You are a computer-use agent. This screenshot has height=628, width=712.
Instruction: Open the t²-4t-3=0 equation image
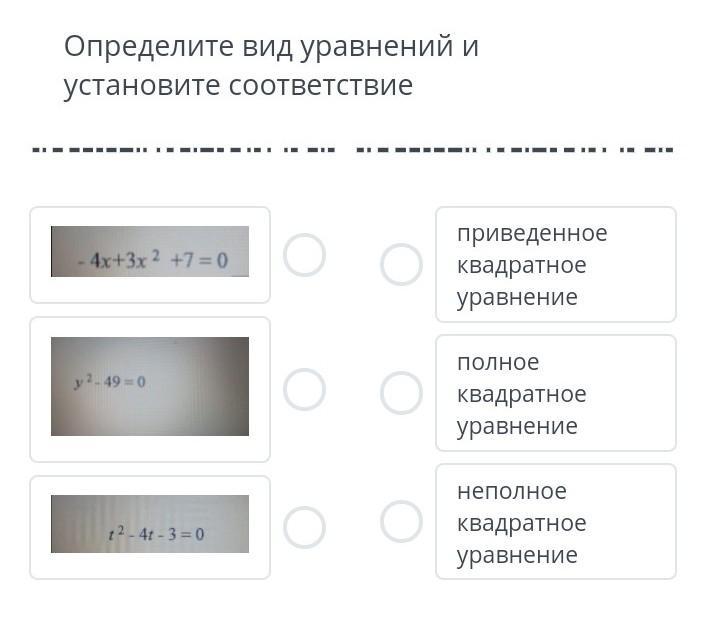pos(150,524)
